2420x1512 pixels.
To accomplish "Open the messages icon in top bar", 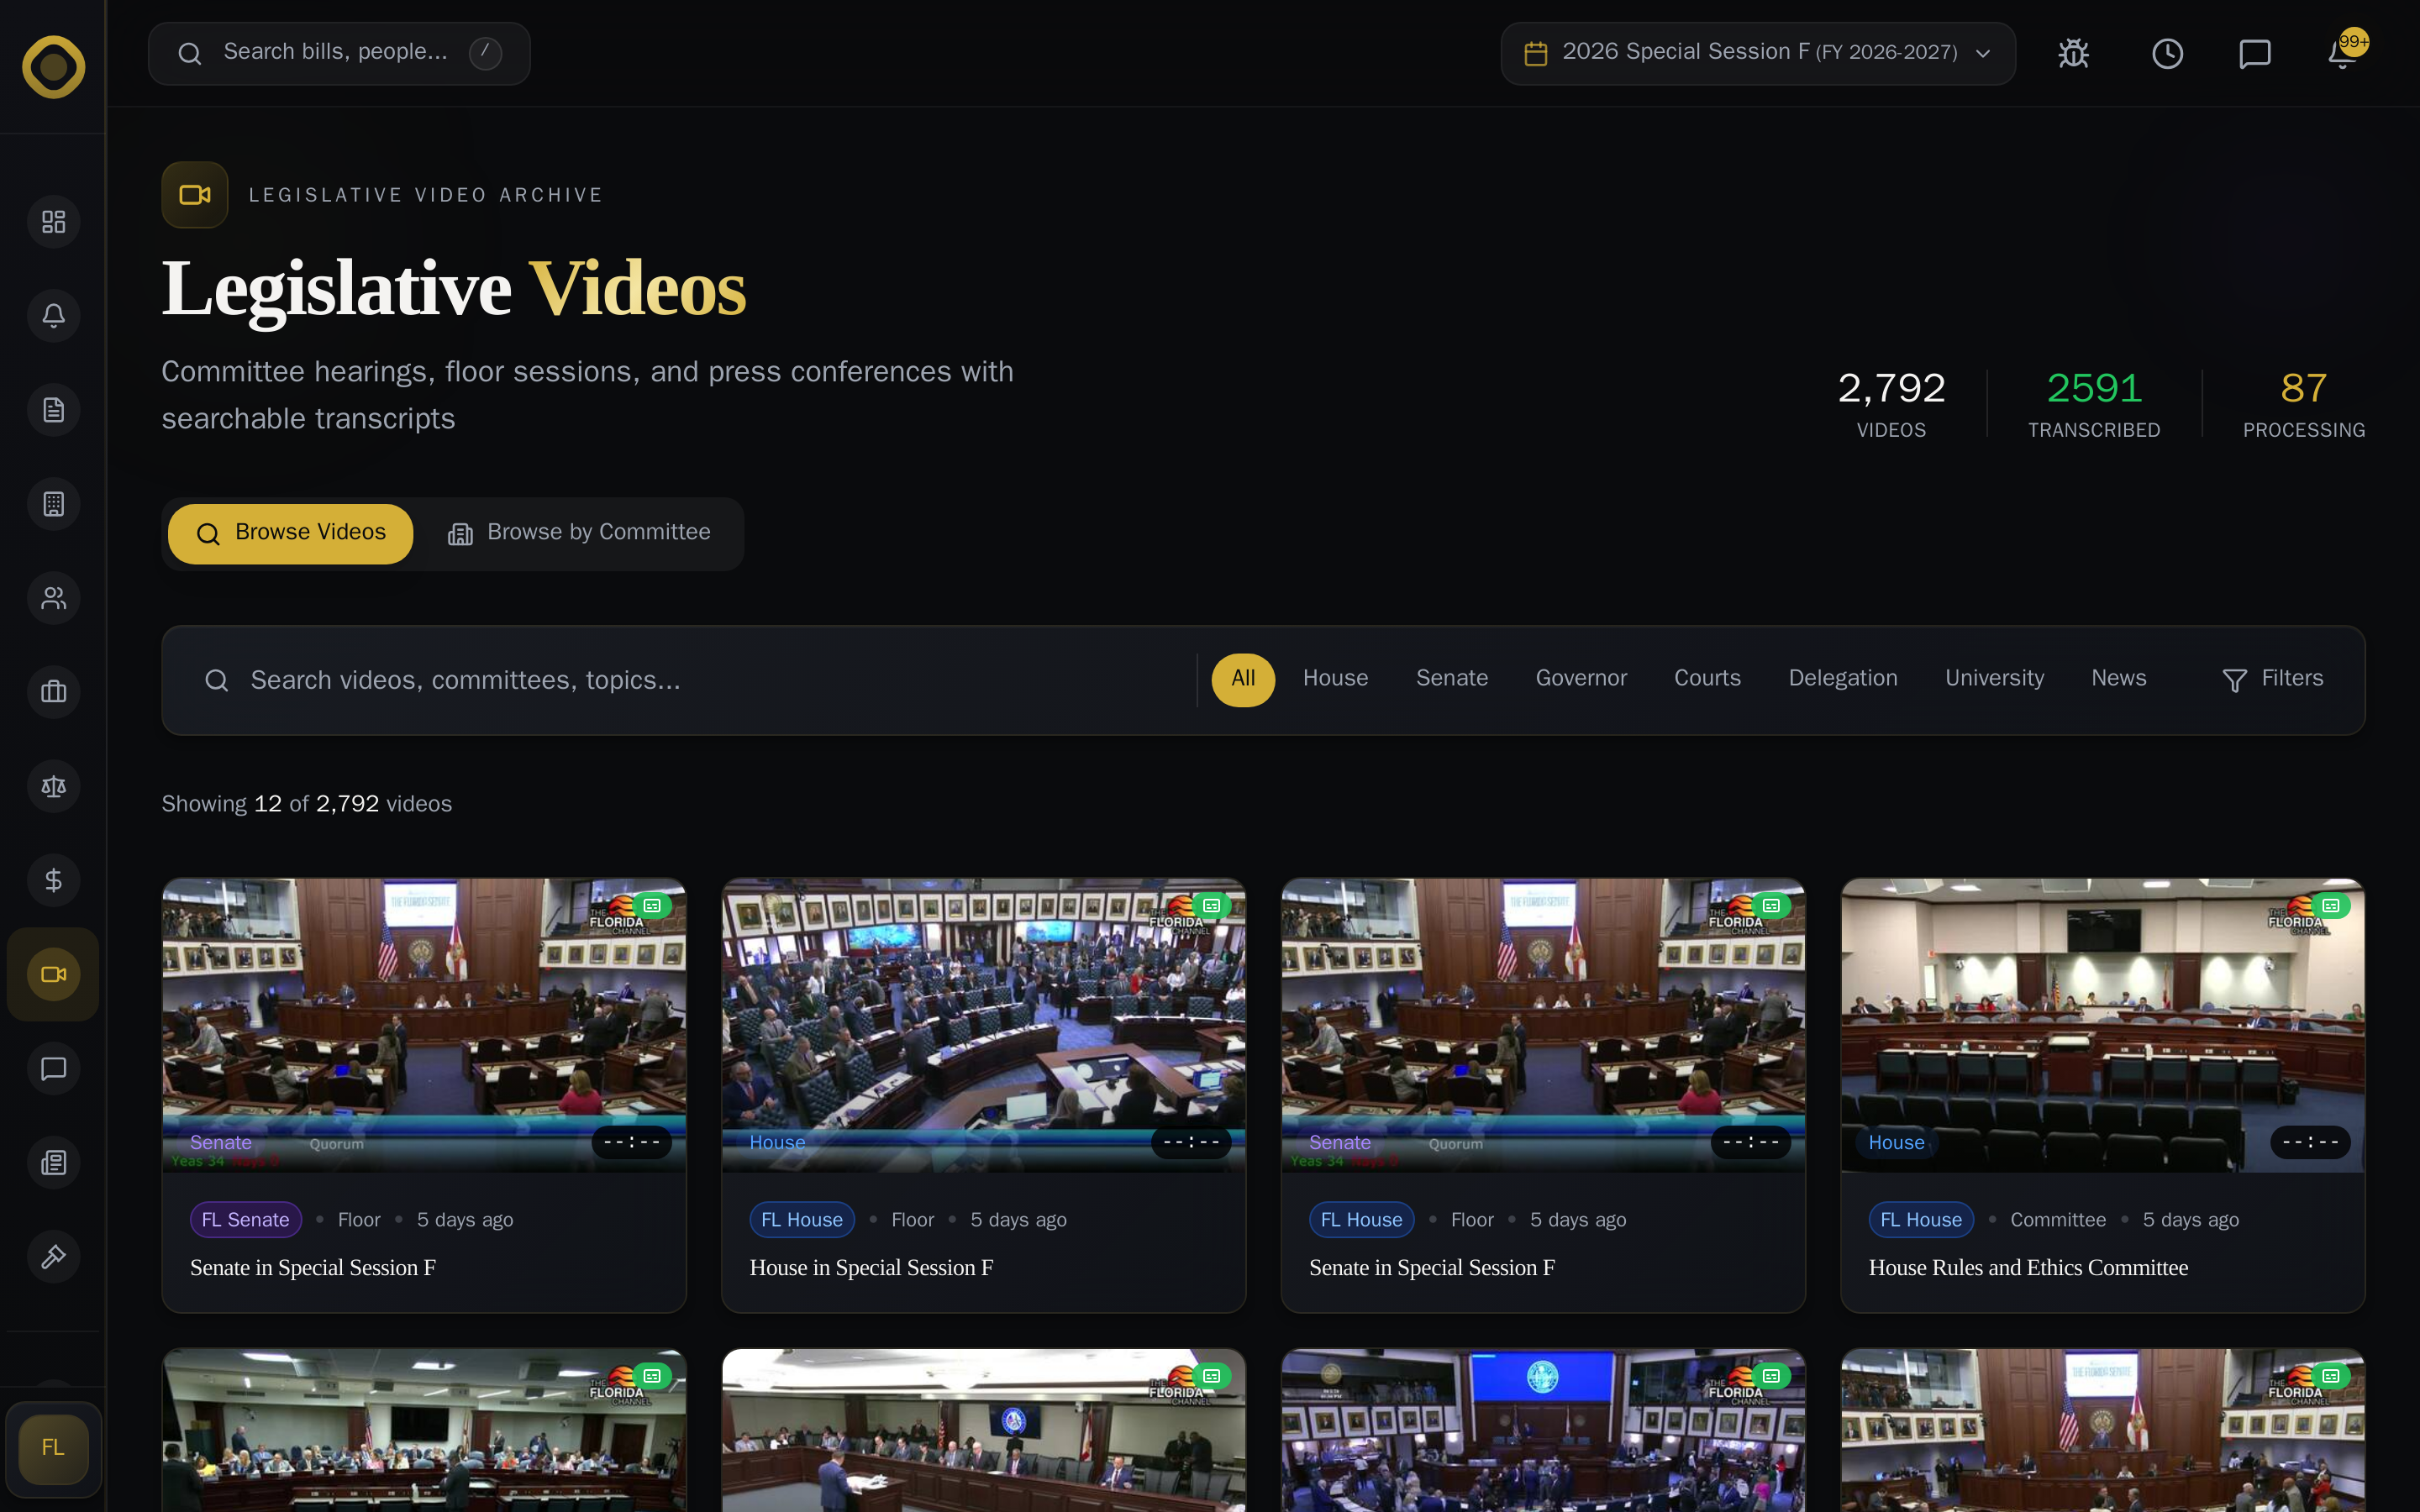I will 2254,53.
